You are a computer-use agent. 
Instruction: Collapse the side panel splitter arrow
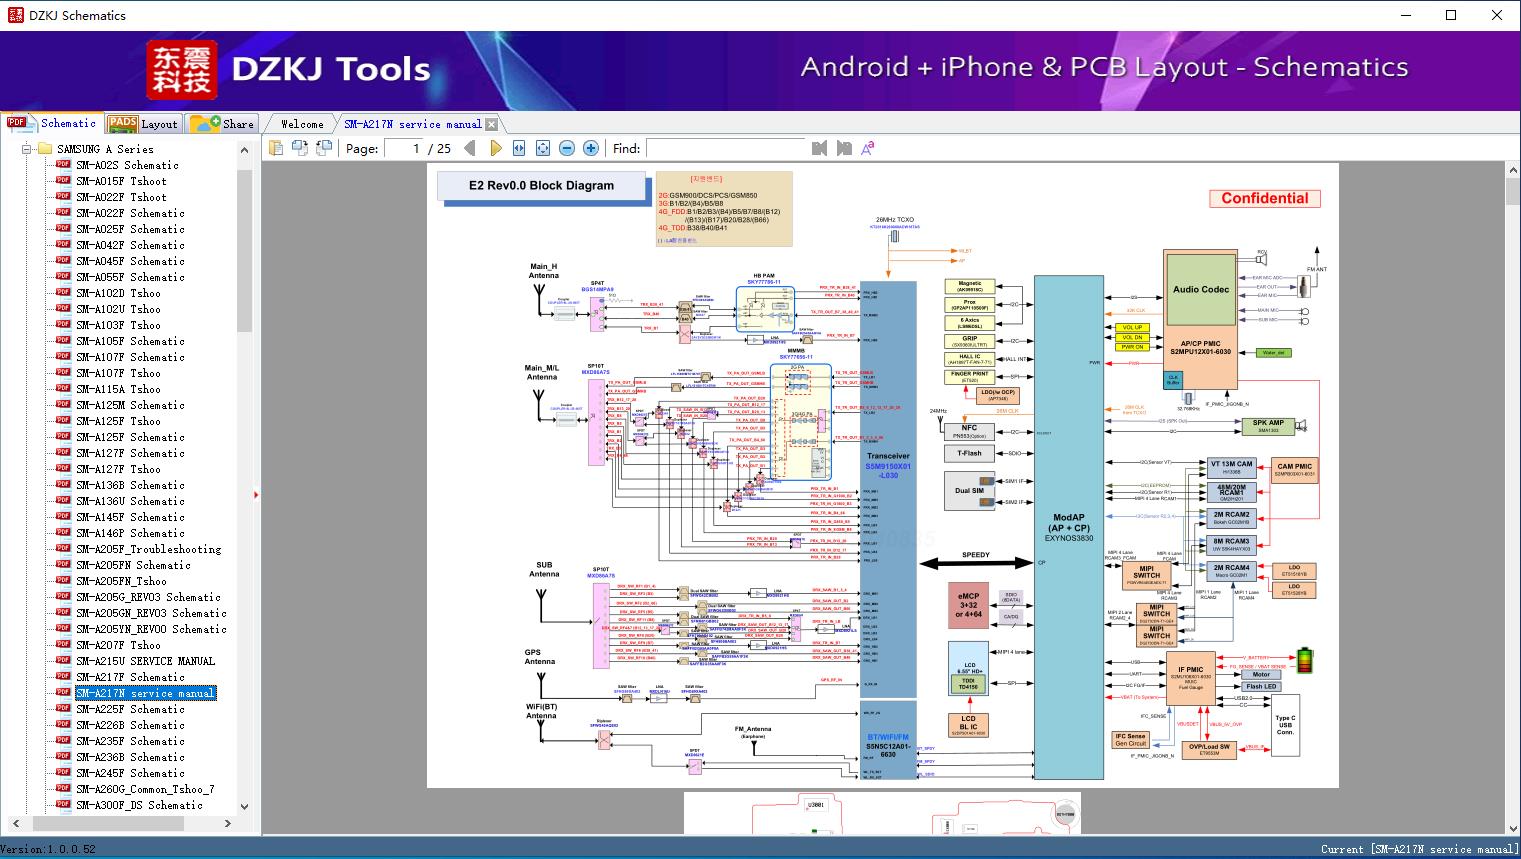256,494
